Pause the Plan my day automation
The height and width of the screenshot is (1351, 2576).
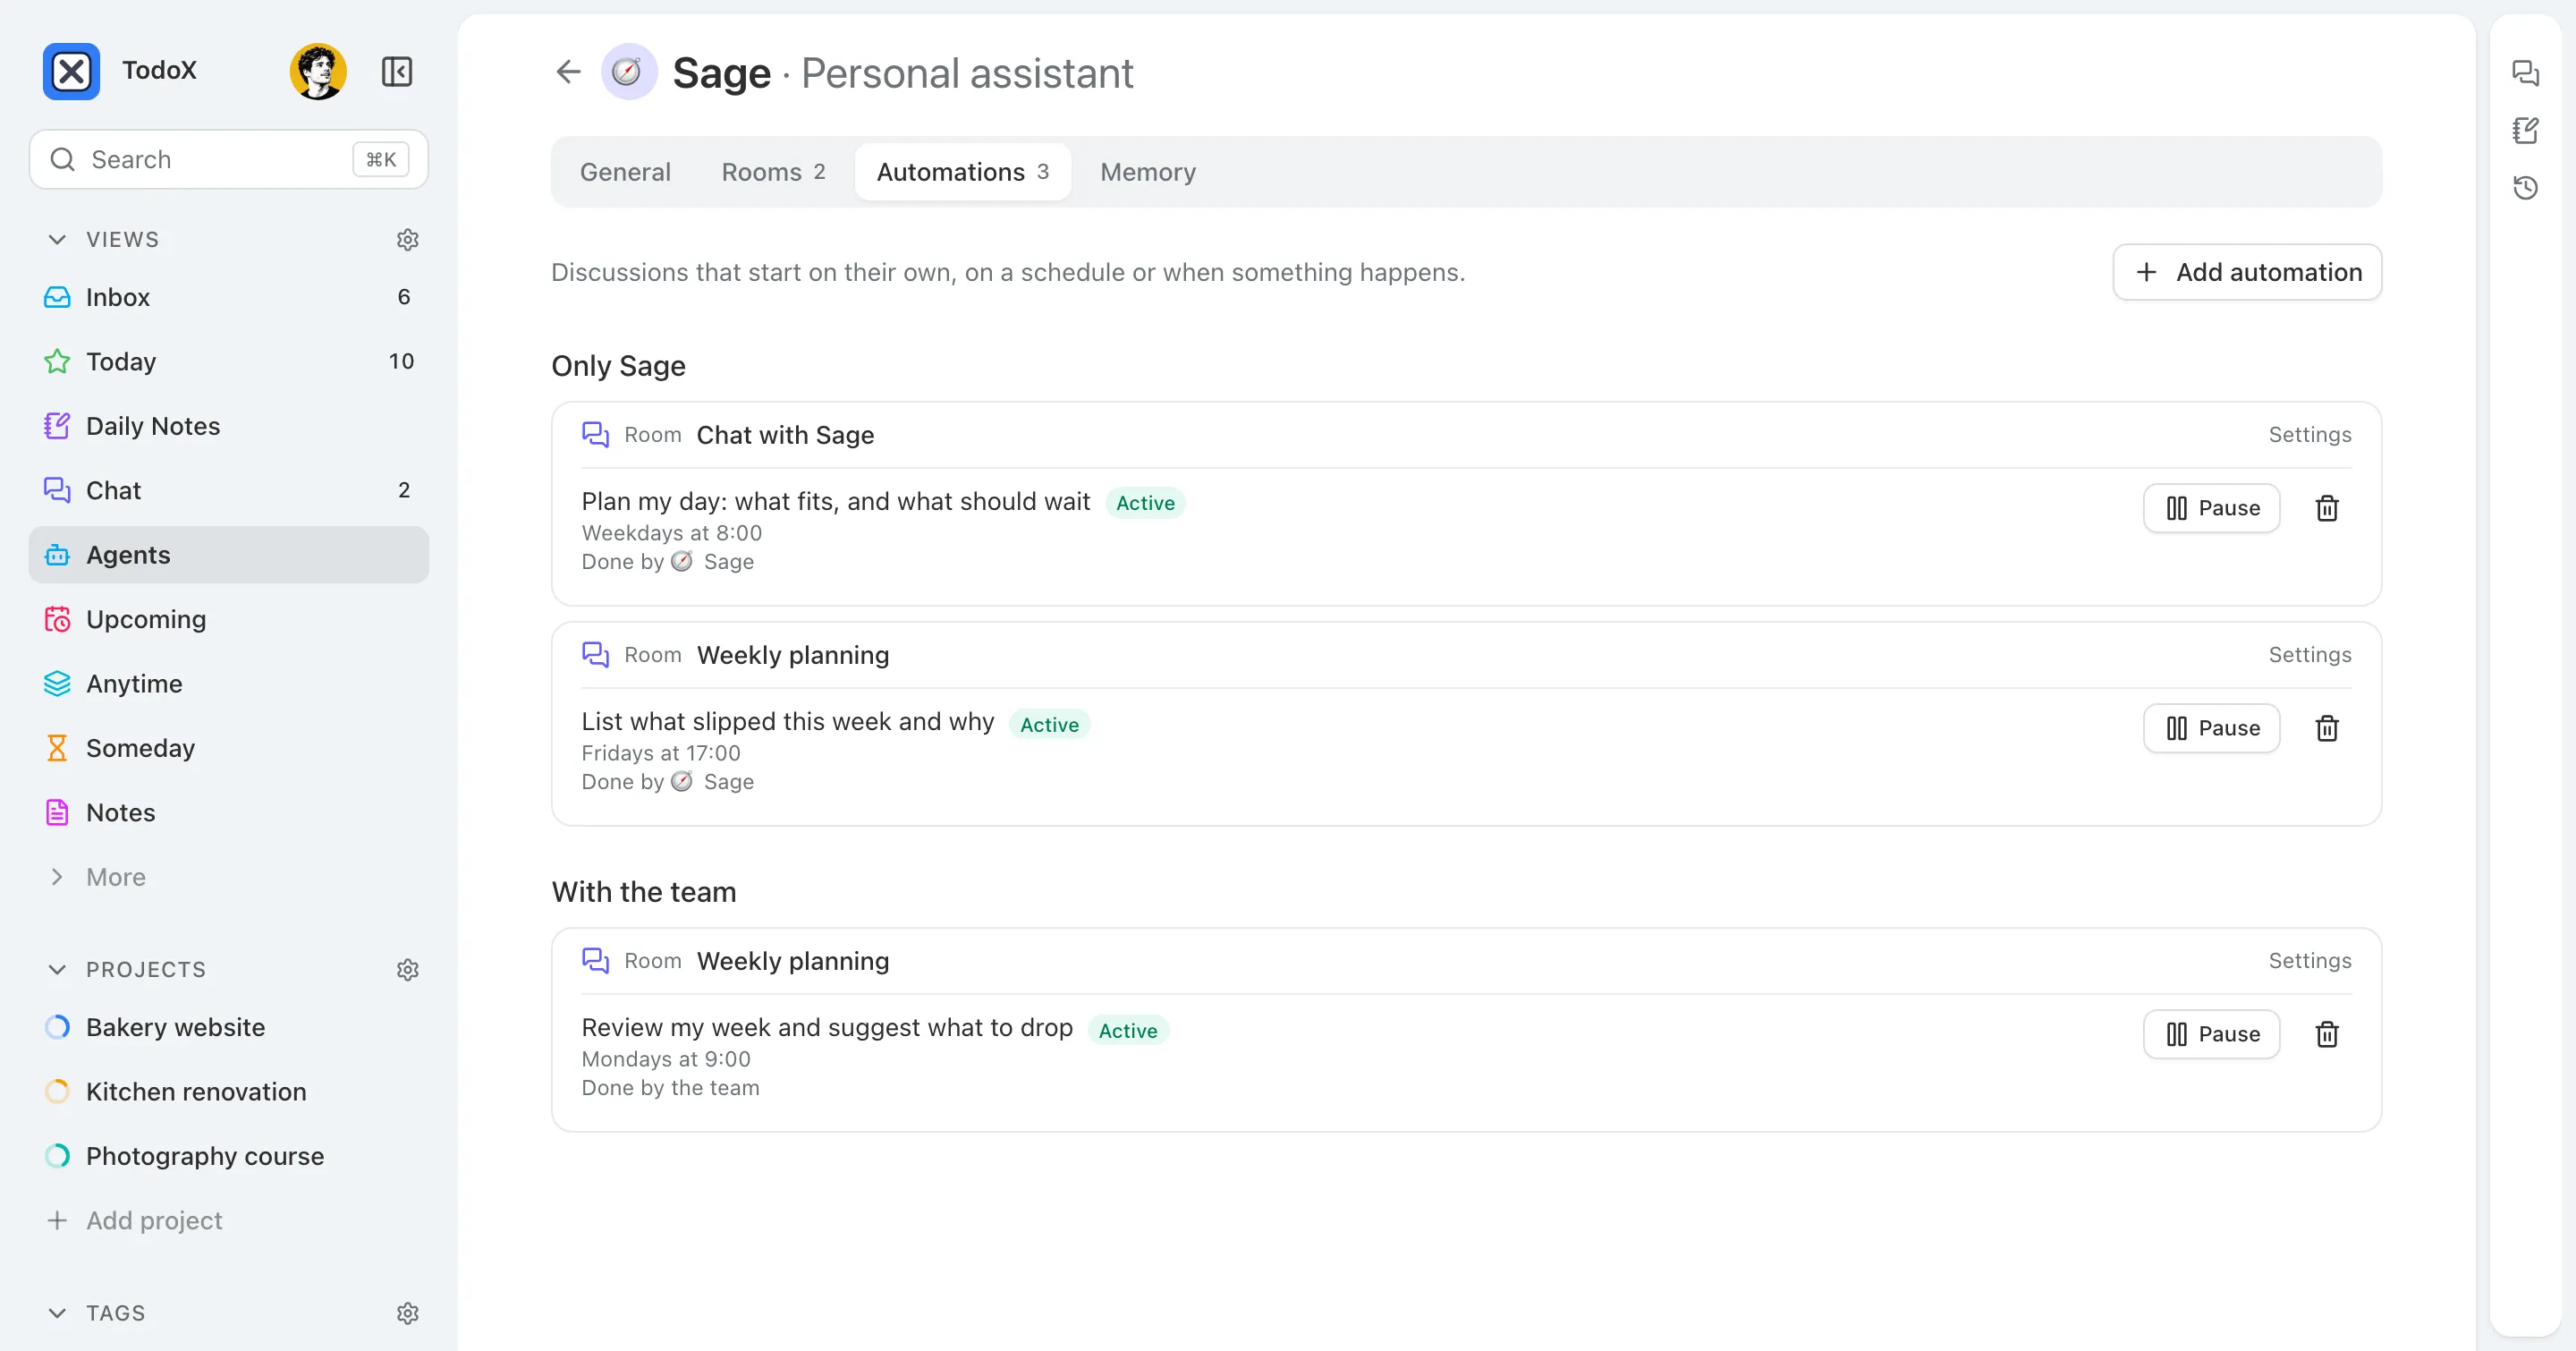click(x=2211, y=508)
